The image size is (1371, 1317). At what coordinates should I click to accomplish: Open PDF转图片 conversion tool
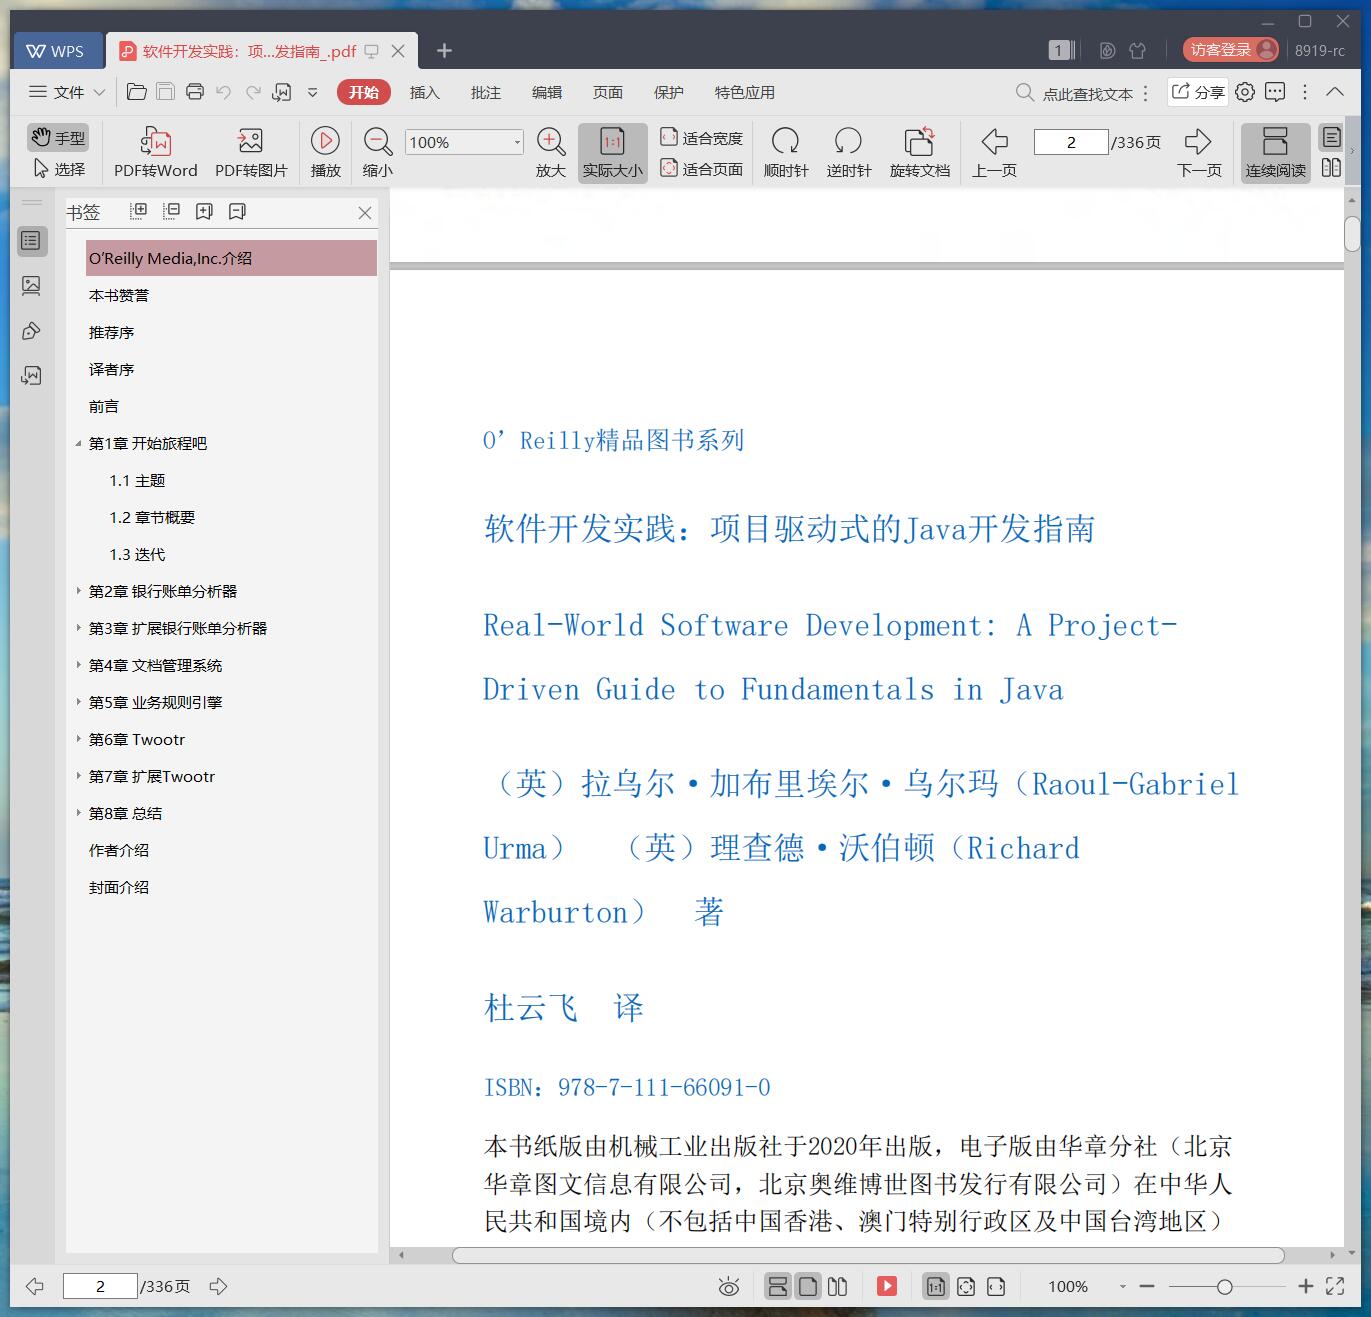[x=251, y=152]
